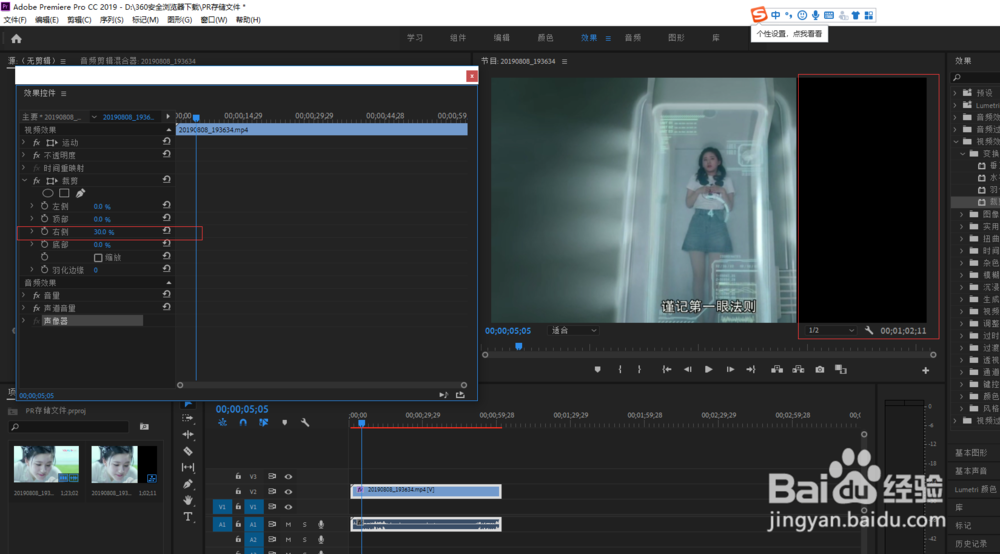Solo audio track A1
The height and width of the screenshot is (554, 1000).
tap(304, 525)
